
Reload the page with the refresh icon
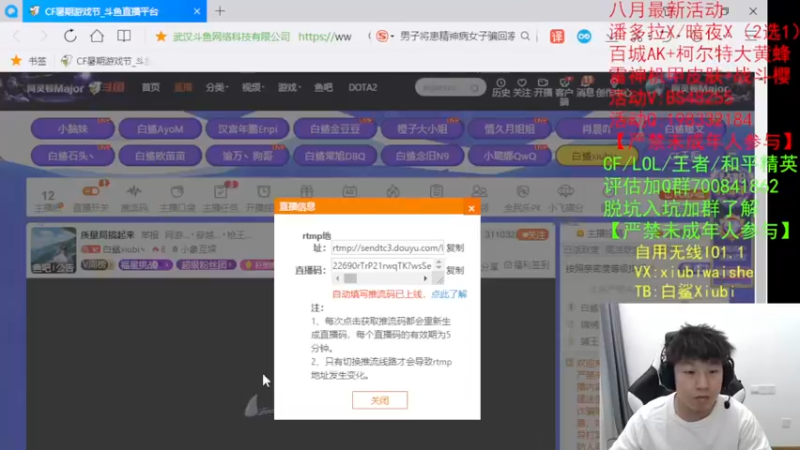coord(70,36)
